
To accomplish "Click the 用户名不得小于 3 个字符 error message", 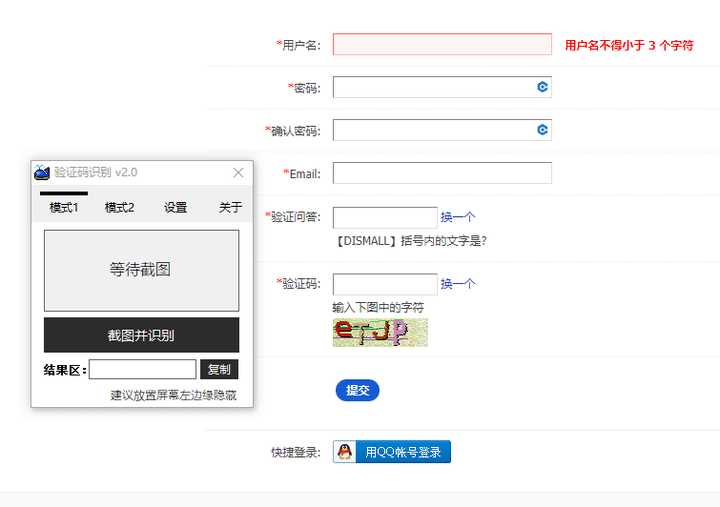I will pos(629,45).
